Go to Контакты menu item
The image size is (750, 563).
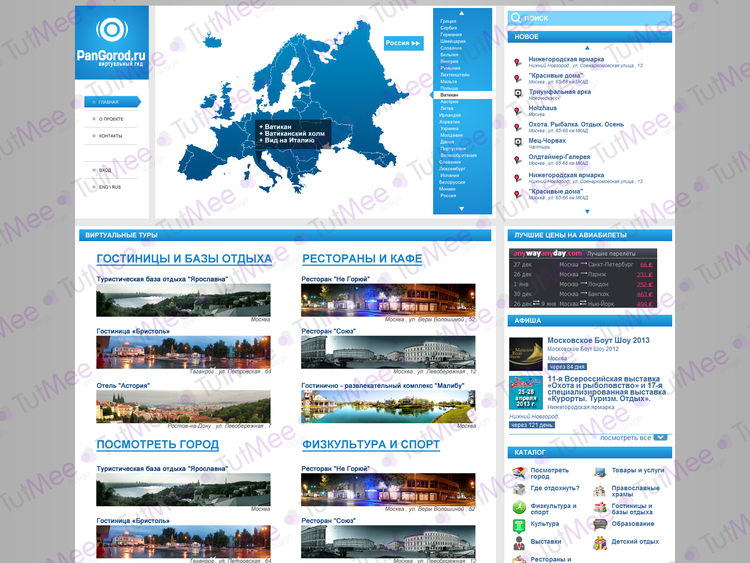point(110,136)
